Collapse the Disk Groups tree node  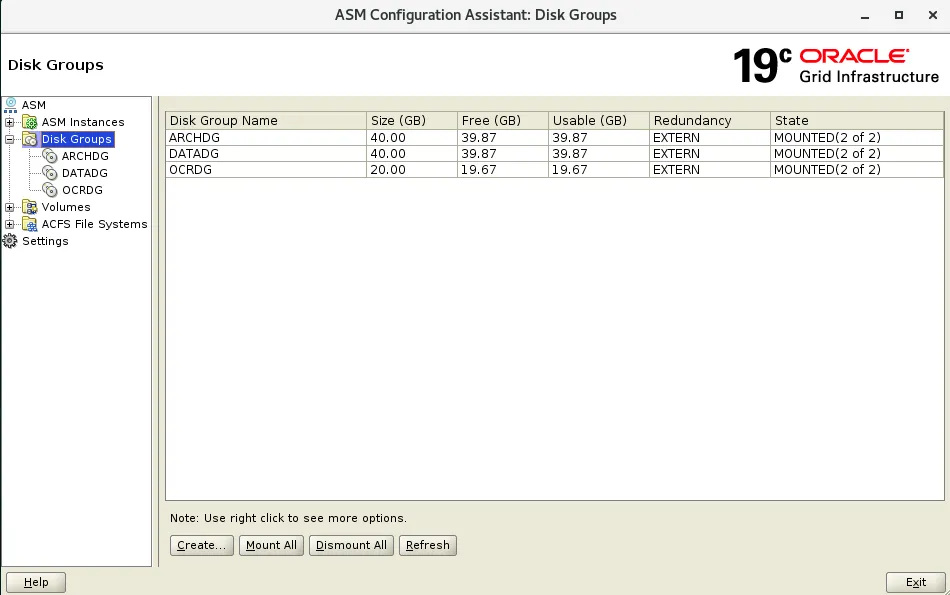(x=9, y=139)
